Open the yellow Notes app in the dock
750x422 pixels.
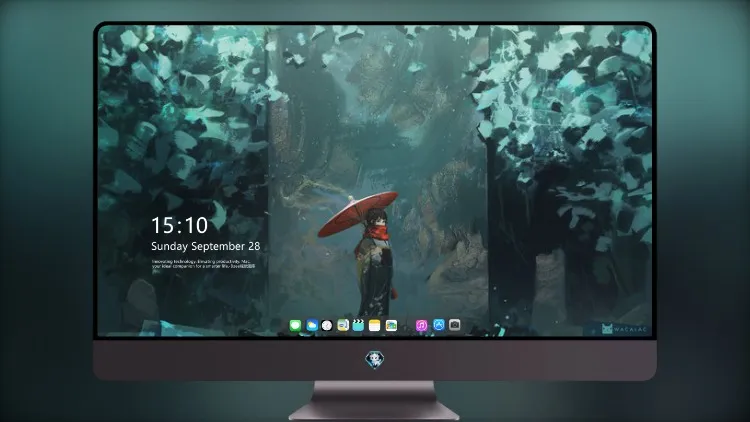tap(375, 326)
